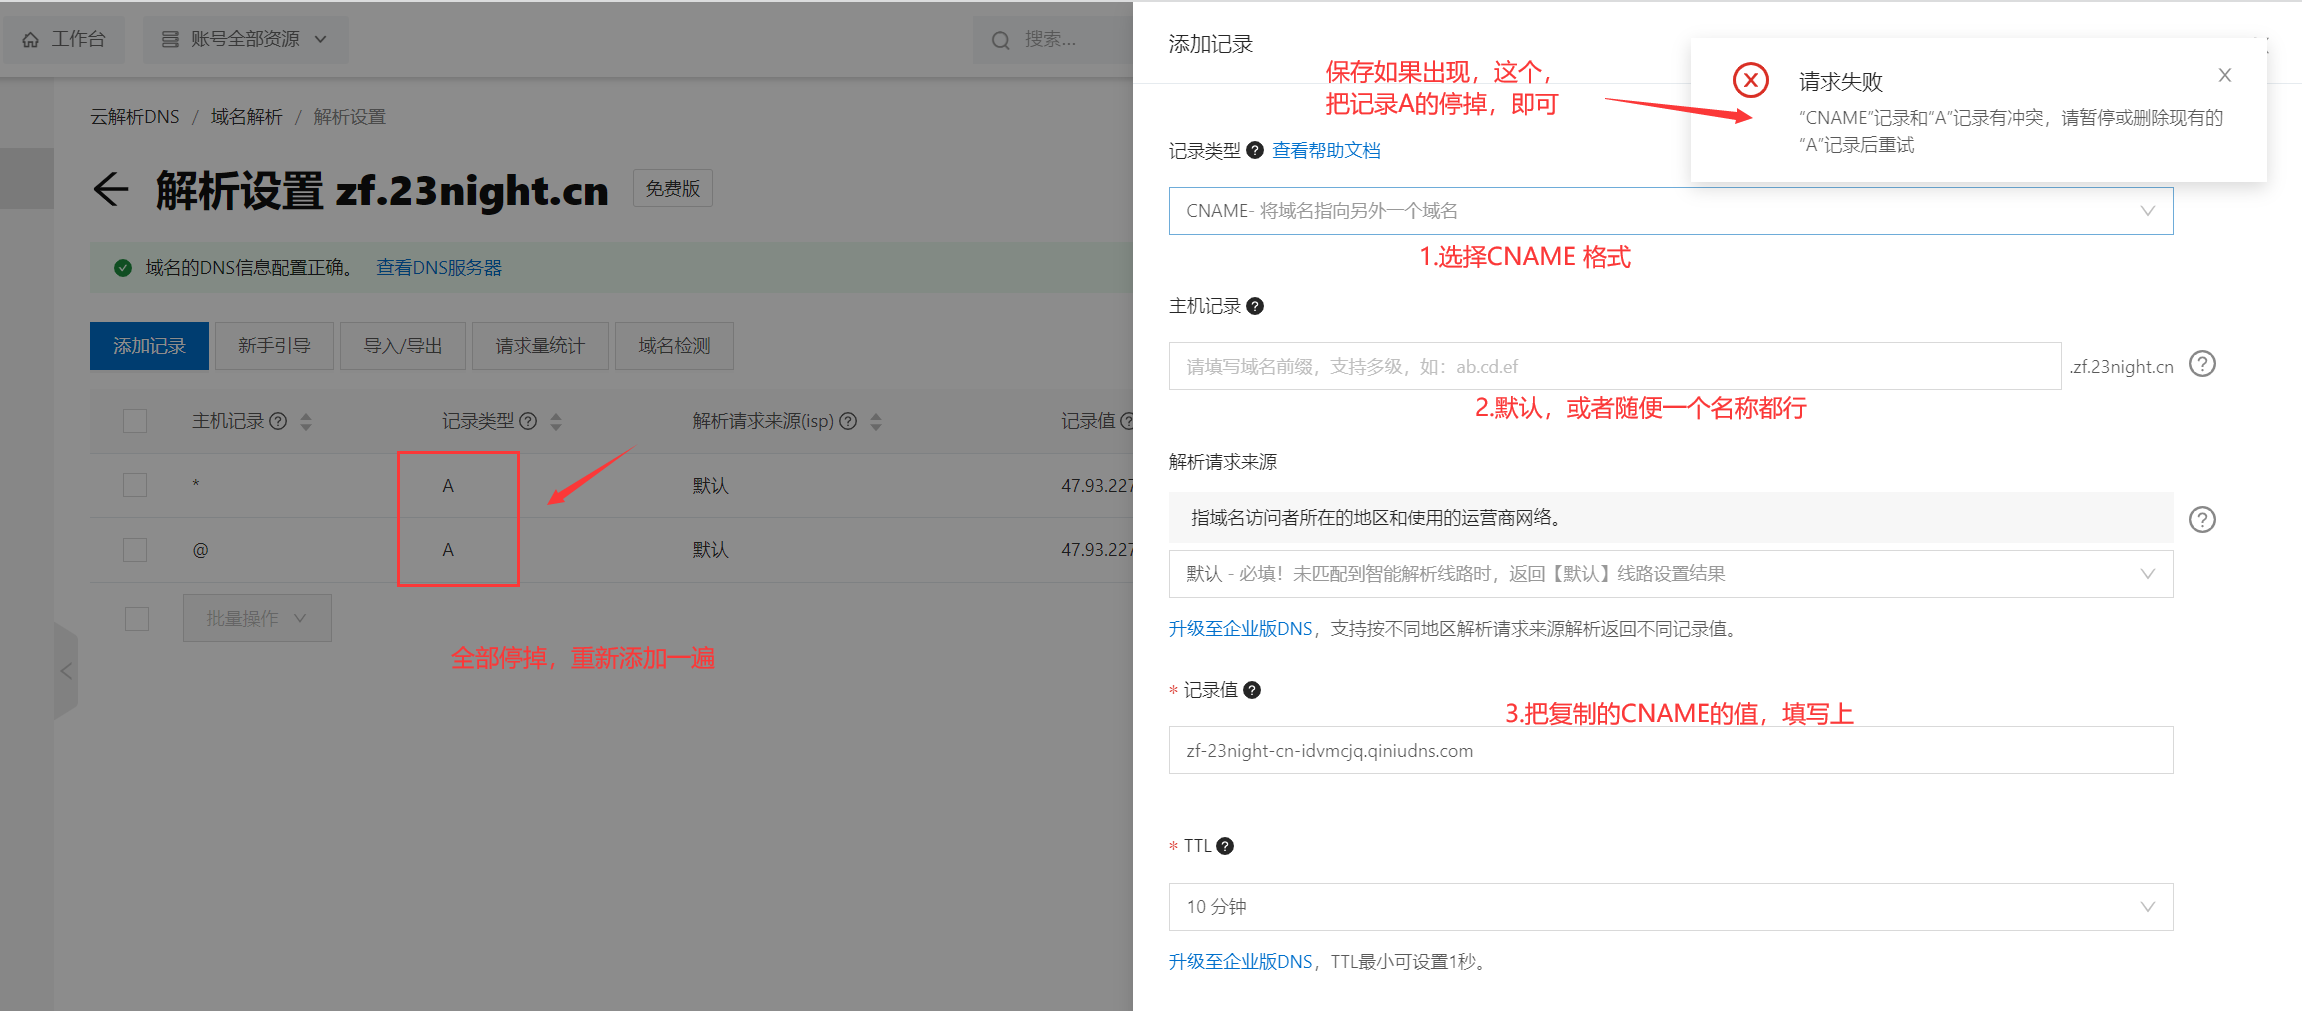Go to 域名解析 breadcrumb
This screenshot has width=2302, height=1011.
pyautogui.click(x=247, y=117)
